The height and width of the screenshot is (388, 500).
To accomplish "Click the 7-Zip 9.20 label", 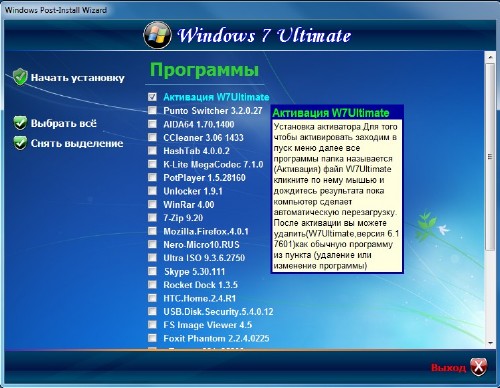I will (183, 218).
